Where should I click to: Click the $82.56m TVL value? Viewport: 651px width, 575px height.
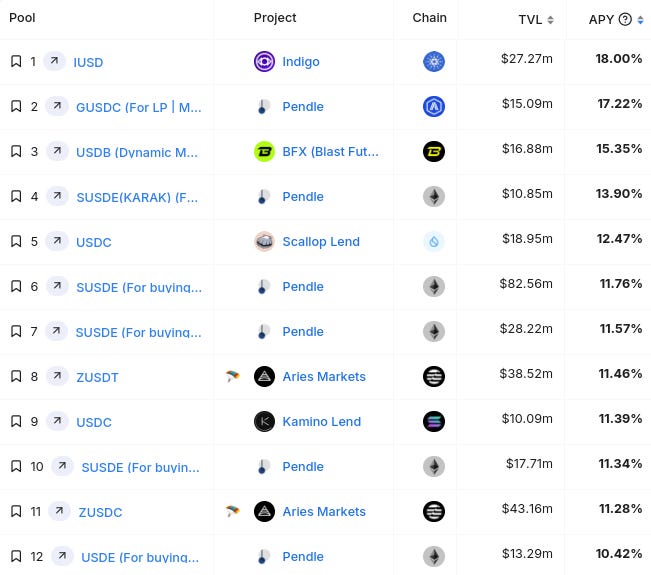(526, 284)
